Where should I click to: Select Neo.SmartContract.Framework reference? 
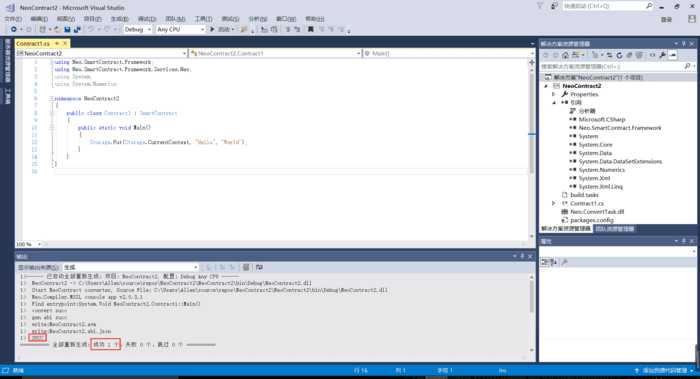click(620, 128)
